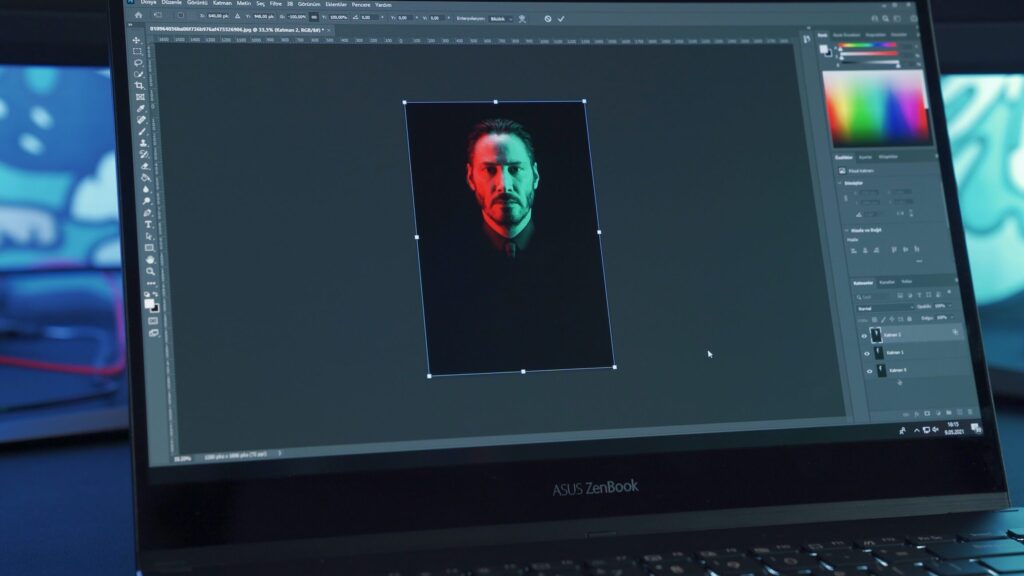Click the foreground color swatch in toolbox
The height and width of the screenshot is (576, 1024).
(149, 304)
